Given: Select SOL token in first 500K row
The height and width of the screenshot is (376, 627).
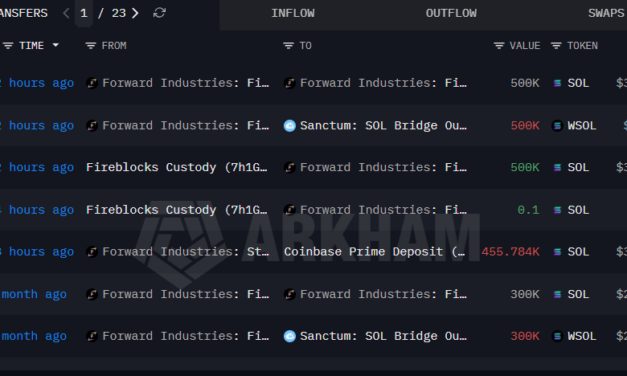Looking at the screenshot, I should pos(578,83).
